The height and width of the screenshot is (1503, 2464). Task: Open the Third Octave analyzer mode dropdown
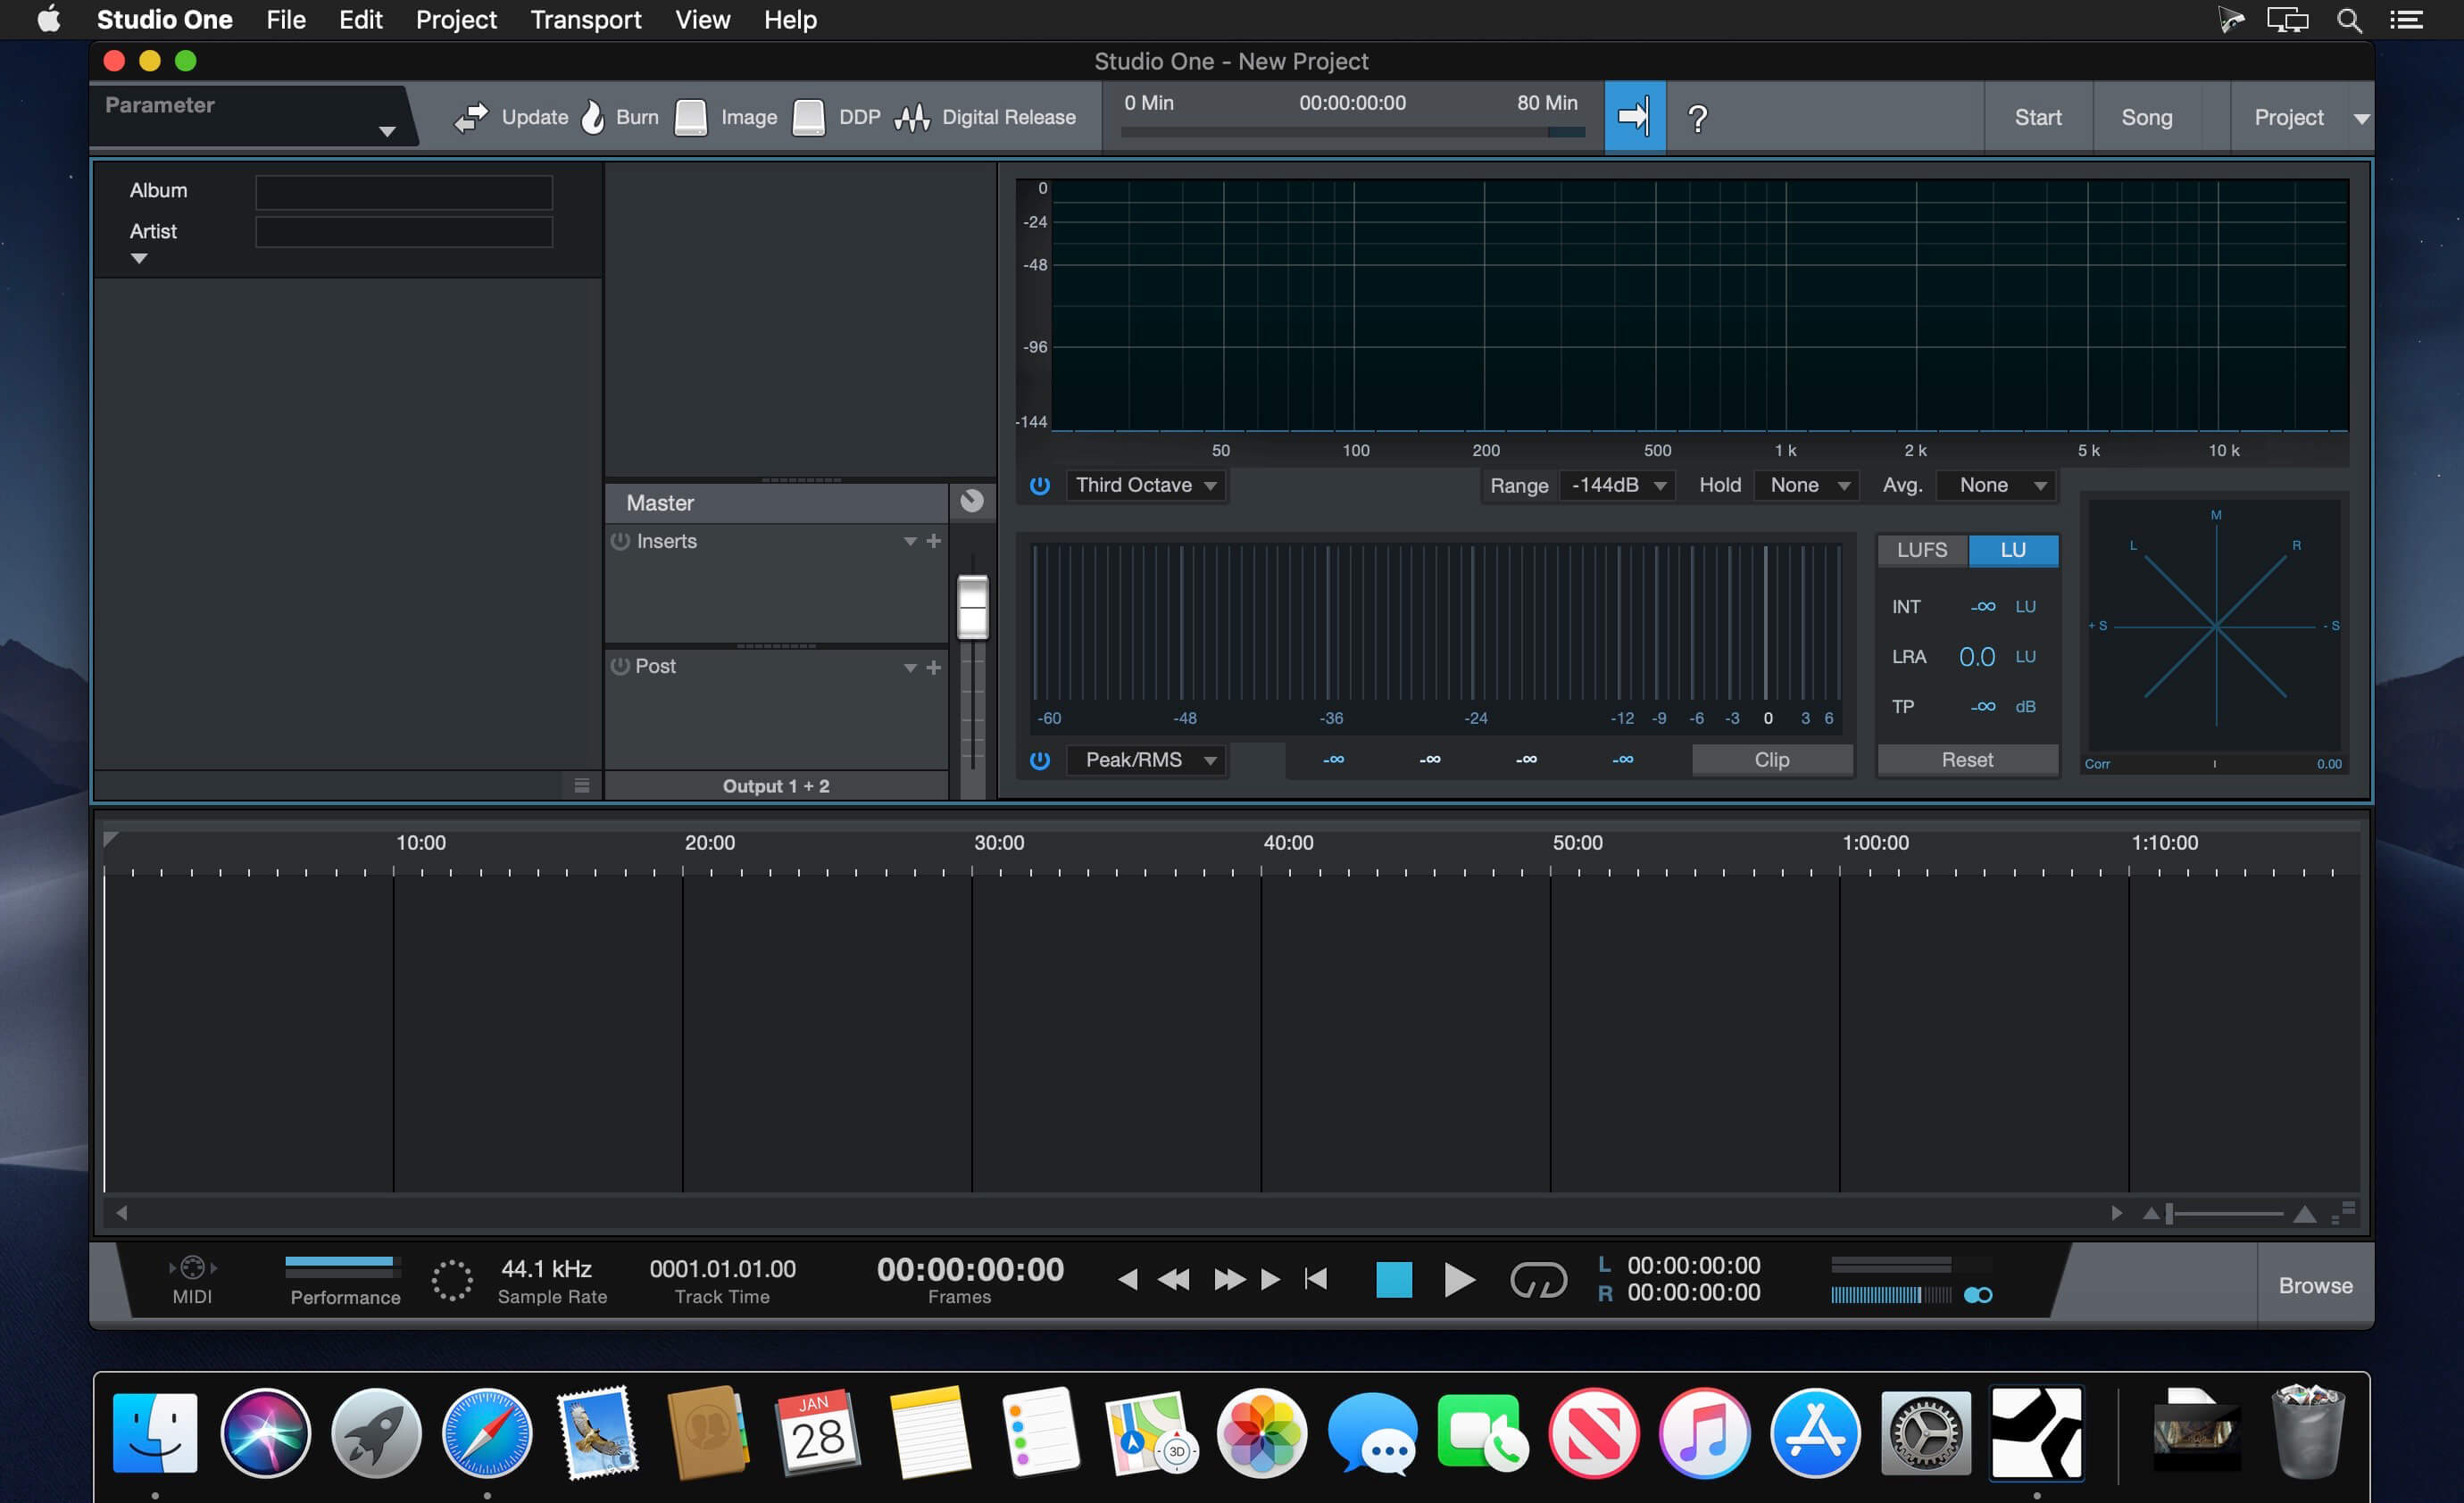(x=1146, y=485)
